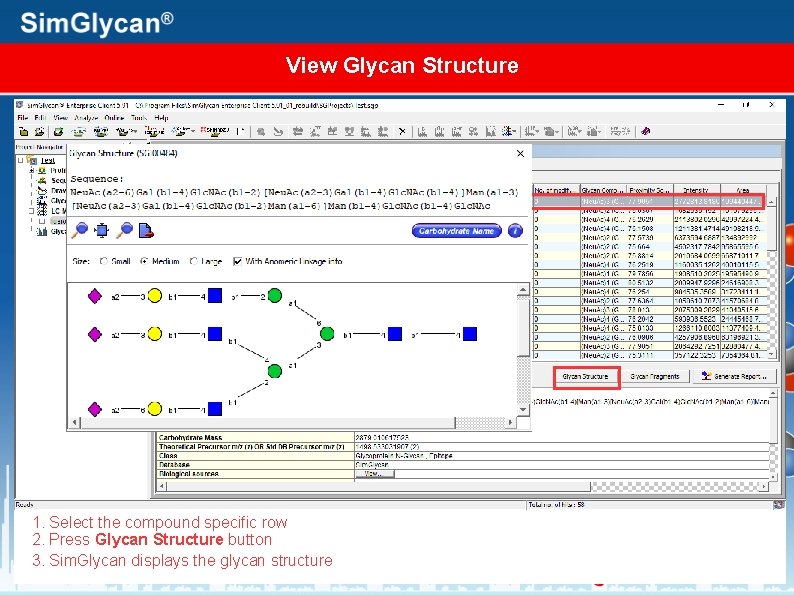This screenshot has width=794, height=595.
Task: Click the blue round info icon
Action: pyautogui.click(x=515, y=231)
